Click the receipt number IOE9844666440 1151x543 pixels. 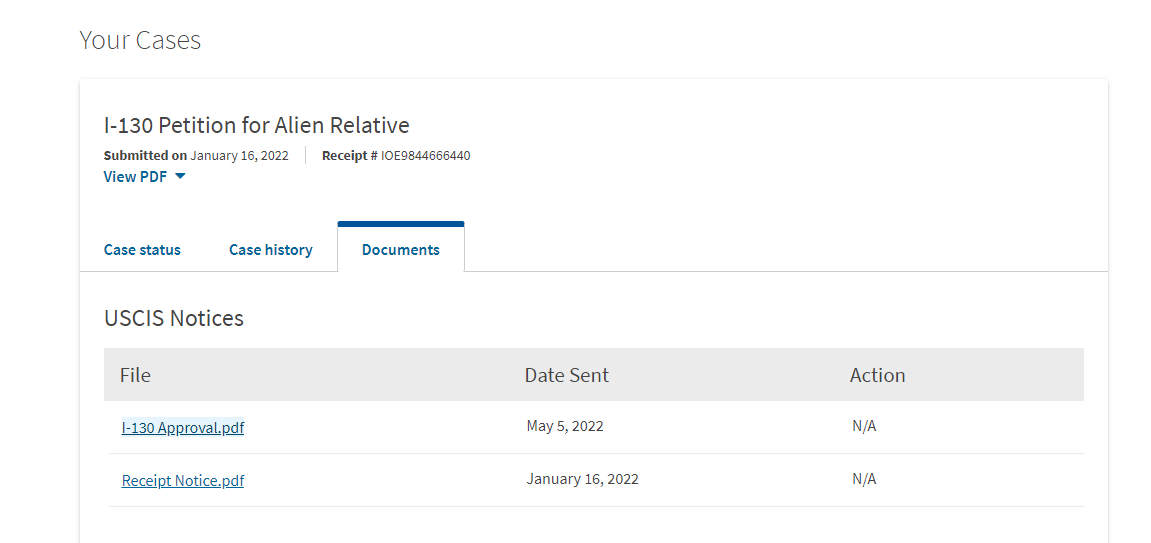(426, 156)
